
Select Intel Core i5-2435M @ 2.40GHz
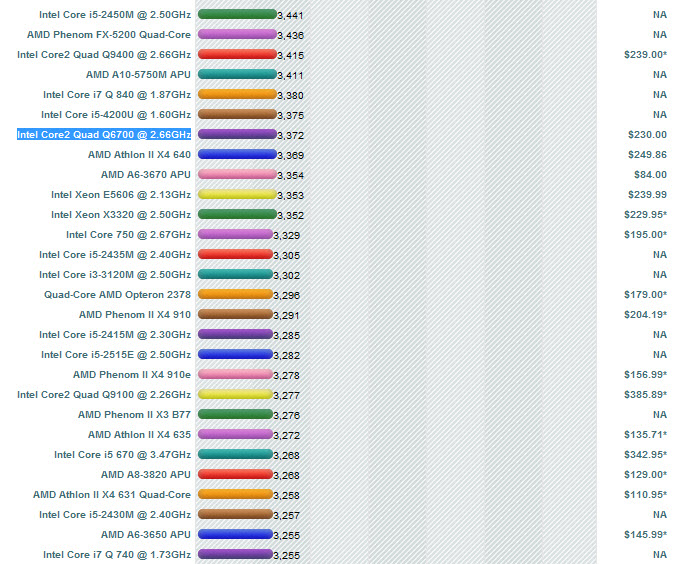click(x=115, y=255)
